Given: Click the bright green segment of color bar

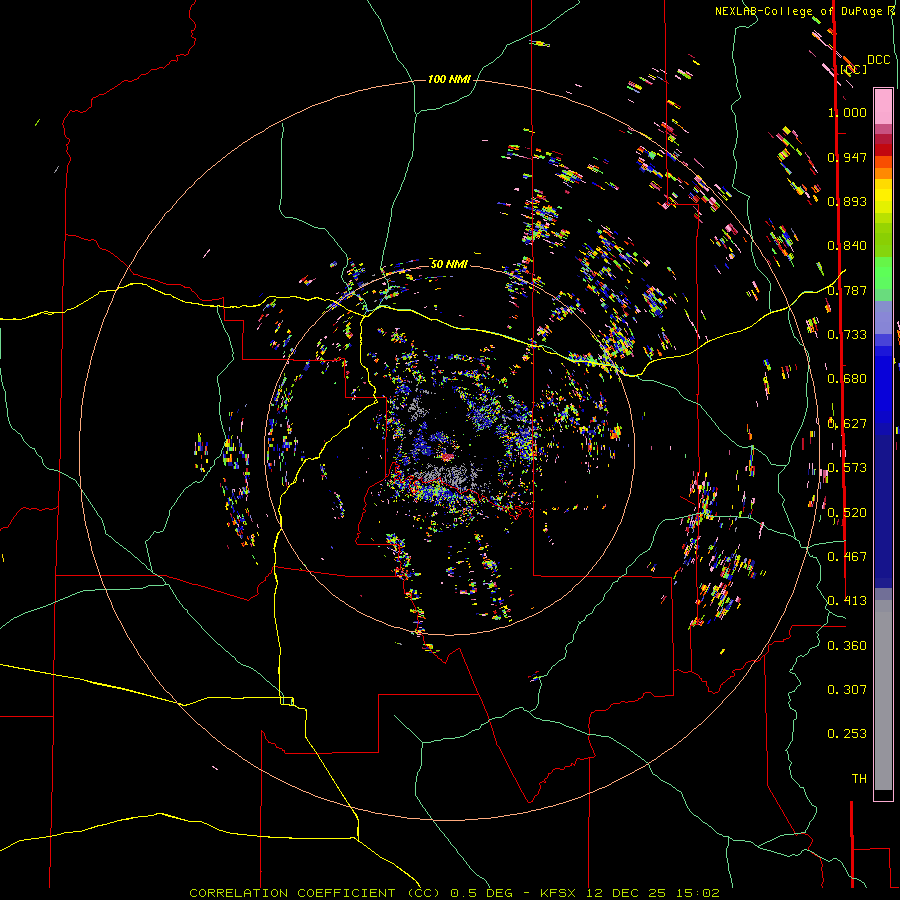Looking at the screenshot, I should [x=883, y=273].
